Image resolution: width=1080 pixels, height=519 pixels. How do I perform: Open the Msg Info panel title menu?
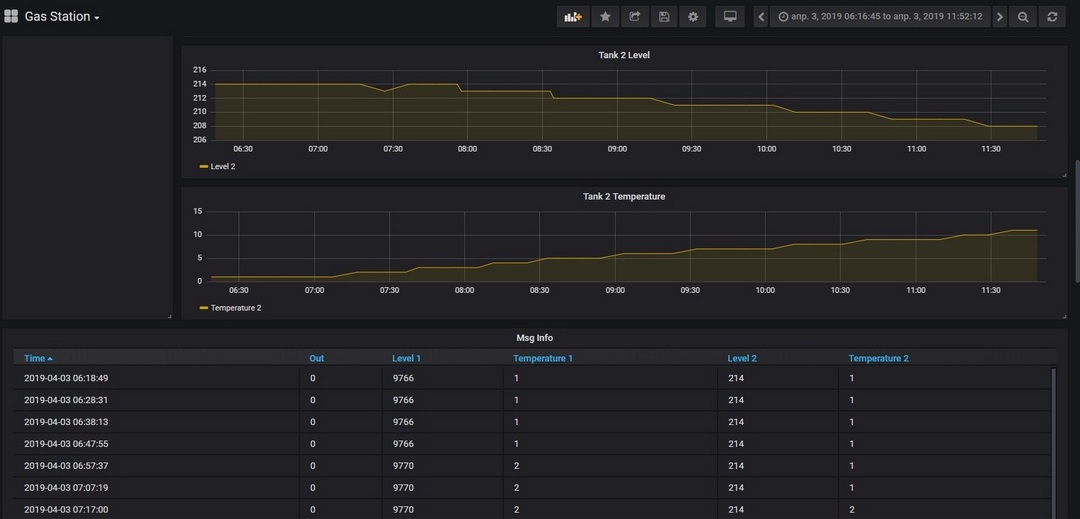tap(534, 338)
